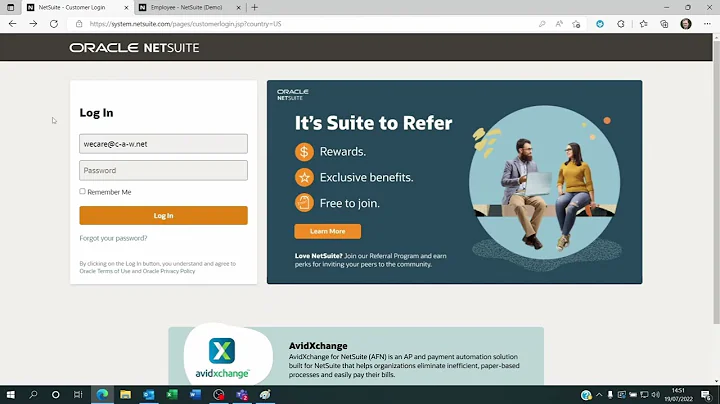Close the Employee NetSuite (Demo) tab
Screen dimensions: 720x404
click(238, 7)
